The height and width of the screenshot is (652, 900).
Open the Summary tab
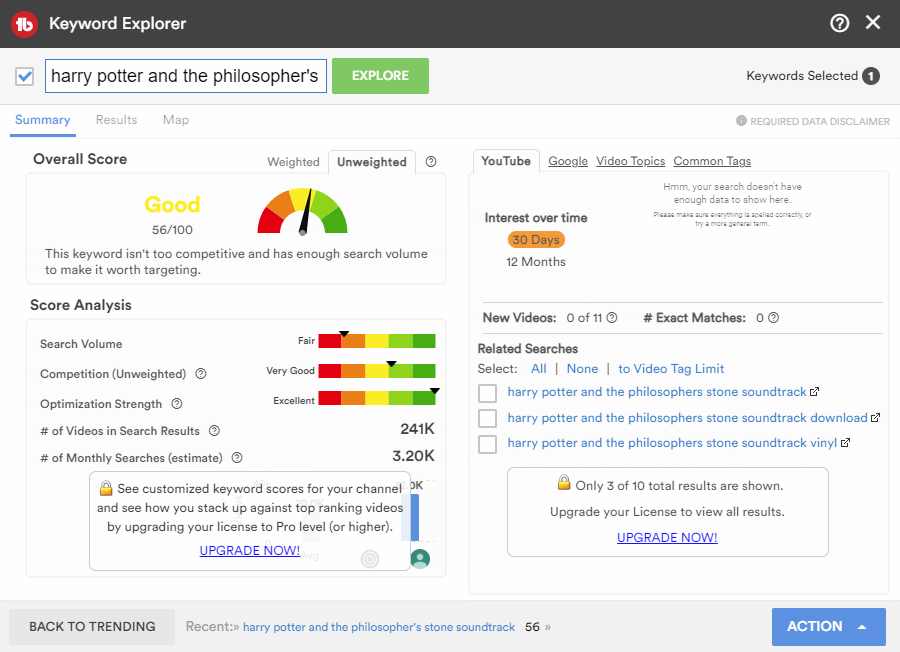(x=42, y=120)
